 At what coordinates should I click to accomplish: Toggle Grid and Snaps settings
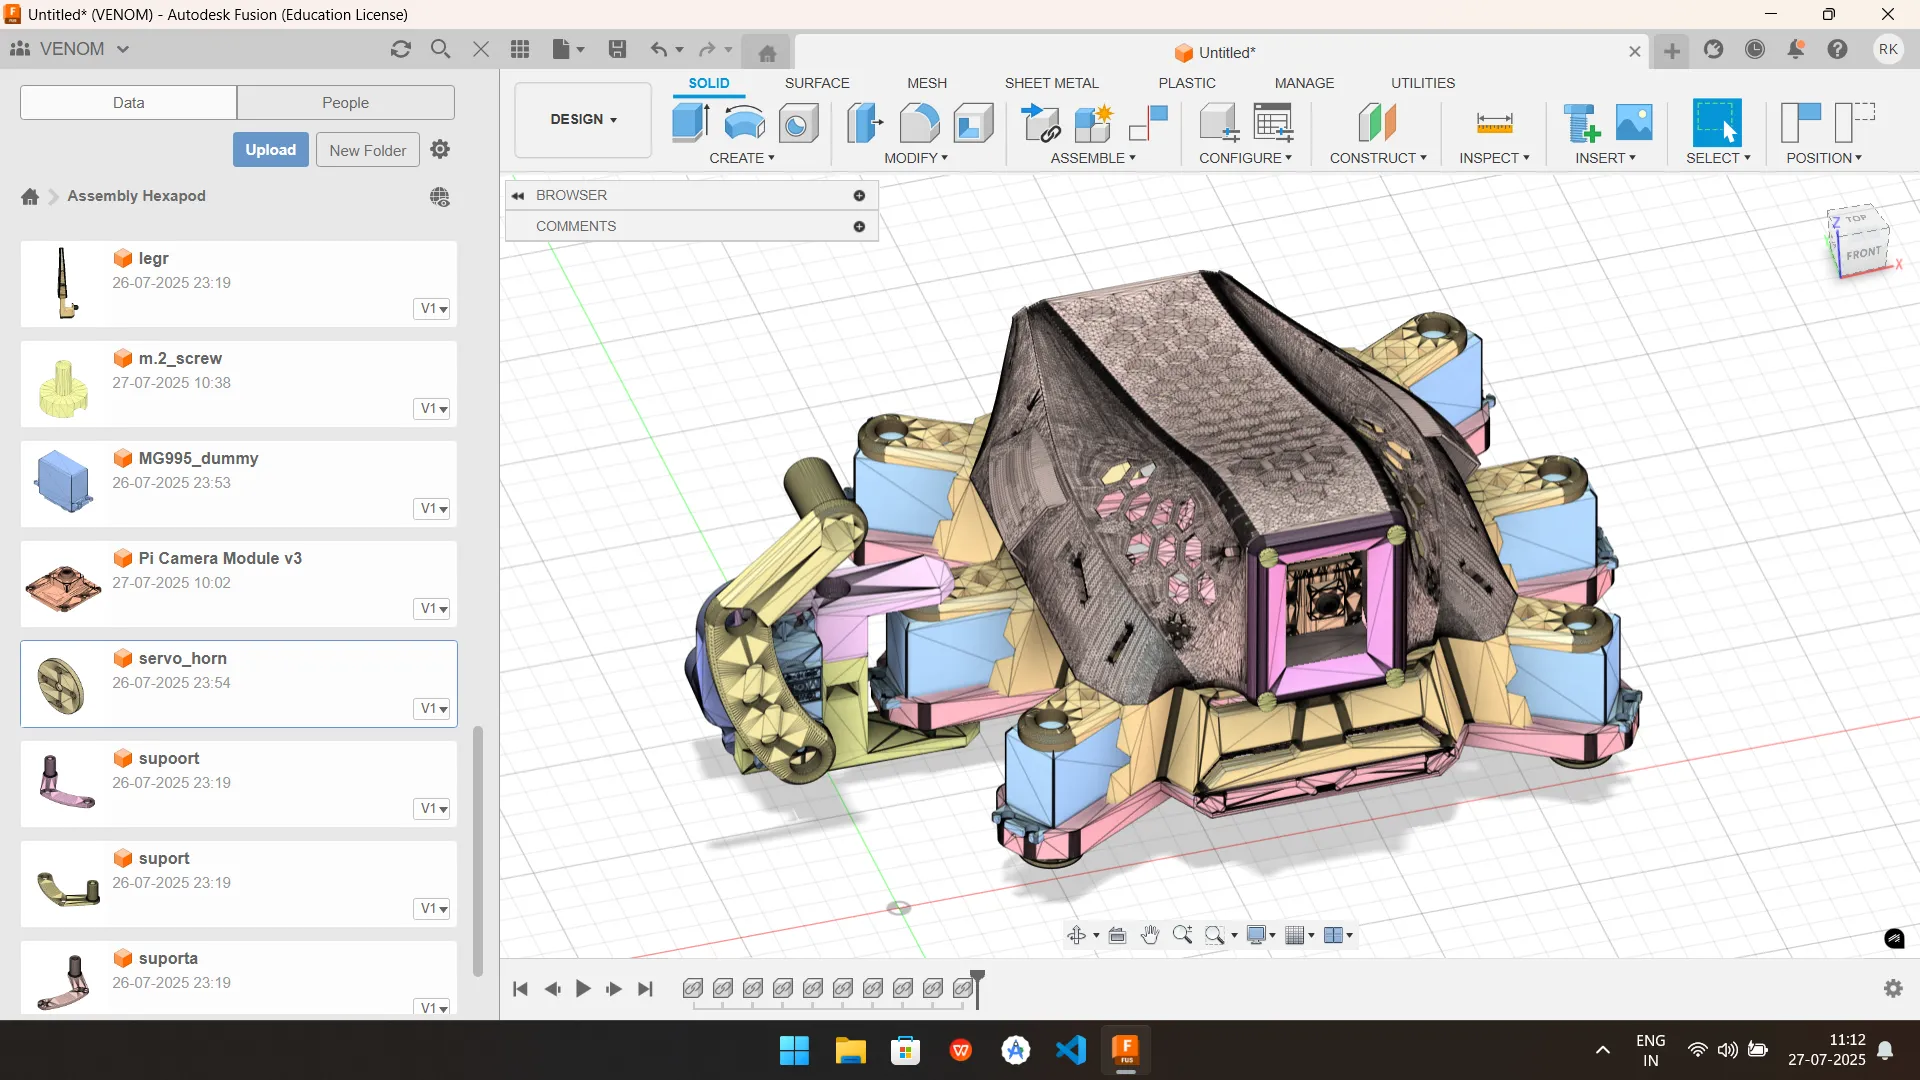(x=1300, y=935)
